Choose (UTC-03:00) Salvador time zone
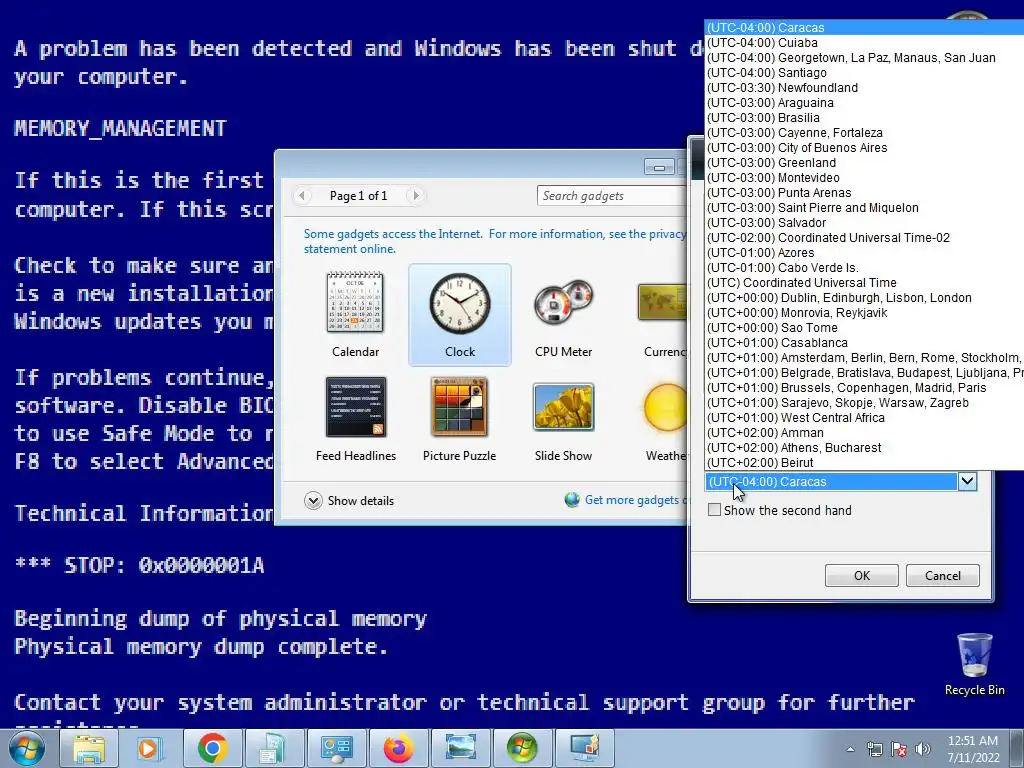 tap(865, 223)
